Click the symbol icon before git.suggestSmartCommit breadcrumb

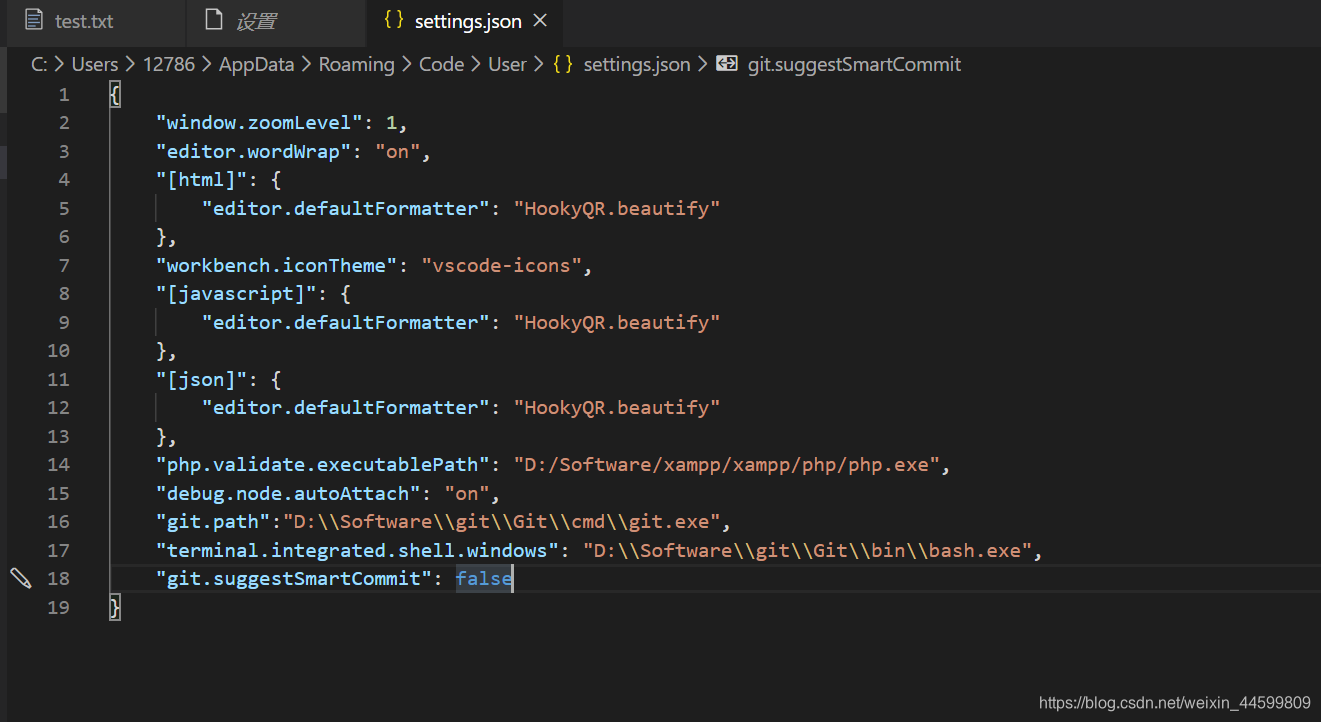click(x=728, y=64)
